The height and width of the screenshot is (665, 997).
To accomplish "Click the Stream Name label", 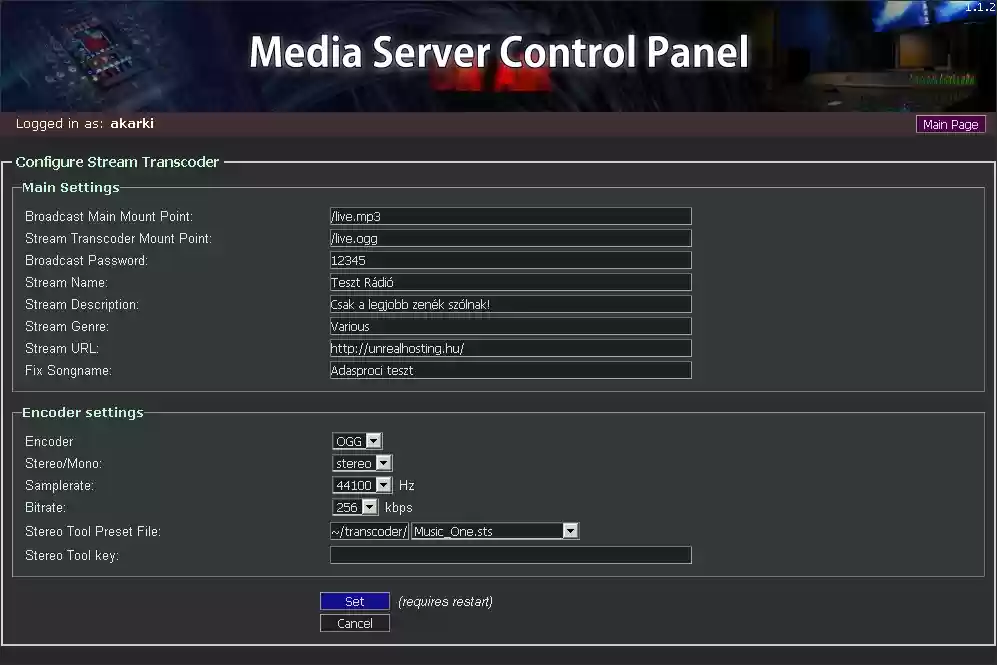I will coord(66,282).
